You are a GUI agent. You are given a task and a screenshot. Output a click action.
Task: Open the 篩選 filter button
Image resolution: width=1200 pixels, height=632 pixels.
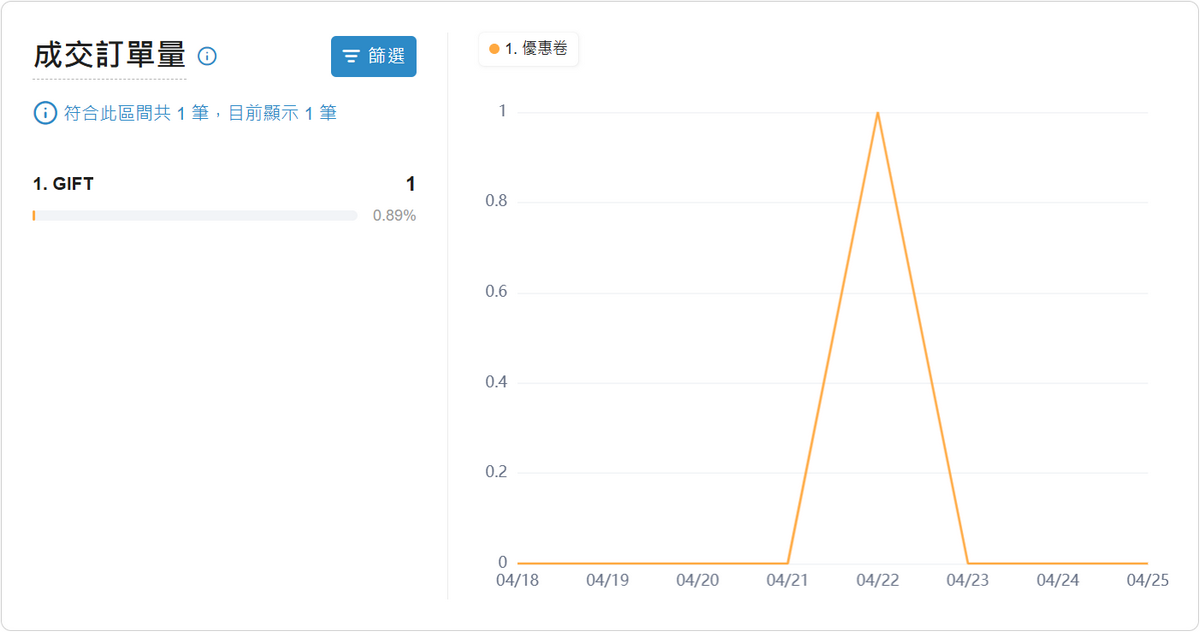pos(374,56)
